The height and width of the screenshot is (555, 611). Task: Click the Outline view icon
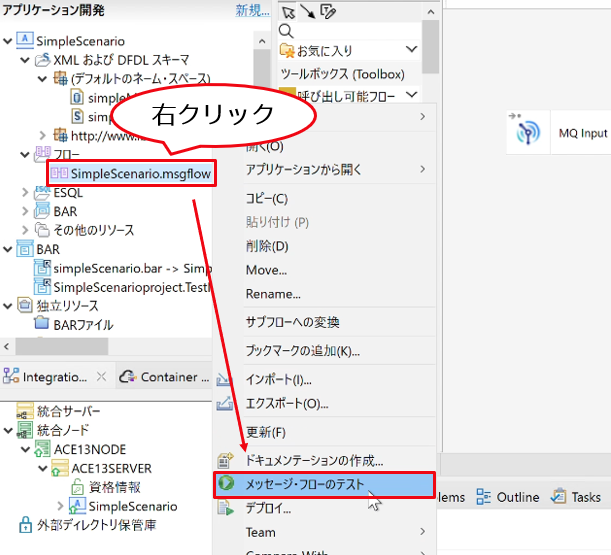coord(484,497)
